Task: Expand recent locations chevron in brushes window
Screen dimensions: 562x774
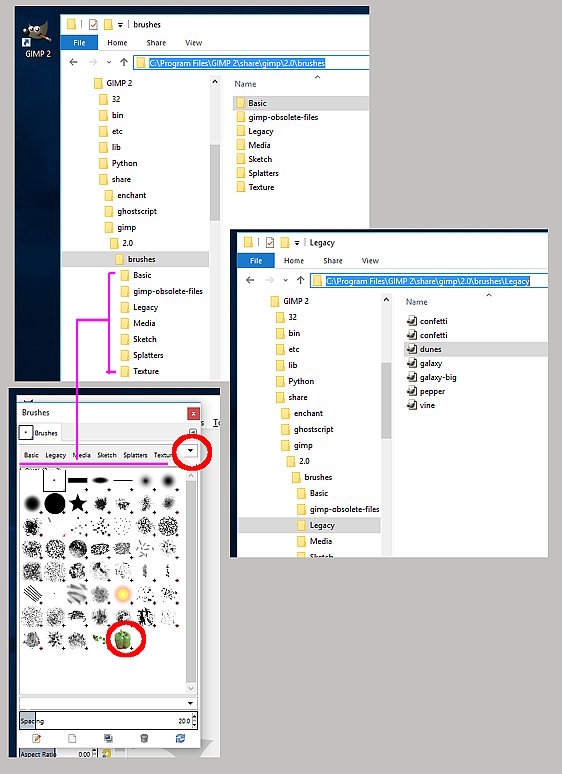Action: [109, 63]
